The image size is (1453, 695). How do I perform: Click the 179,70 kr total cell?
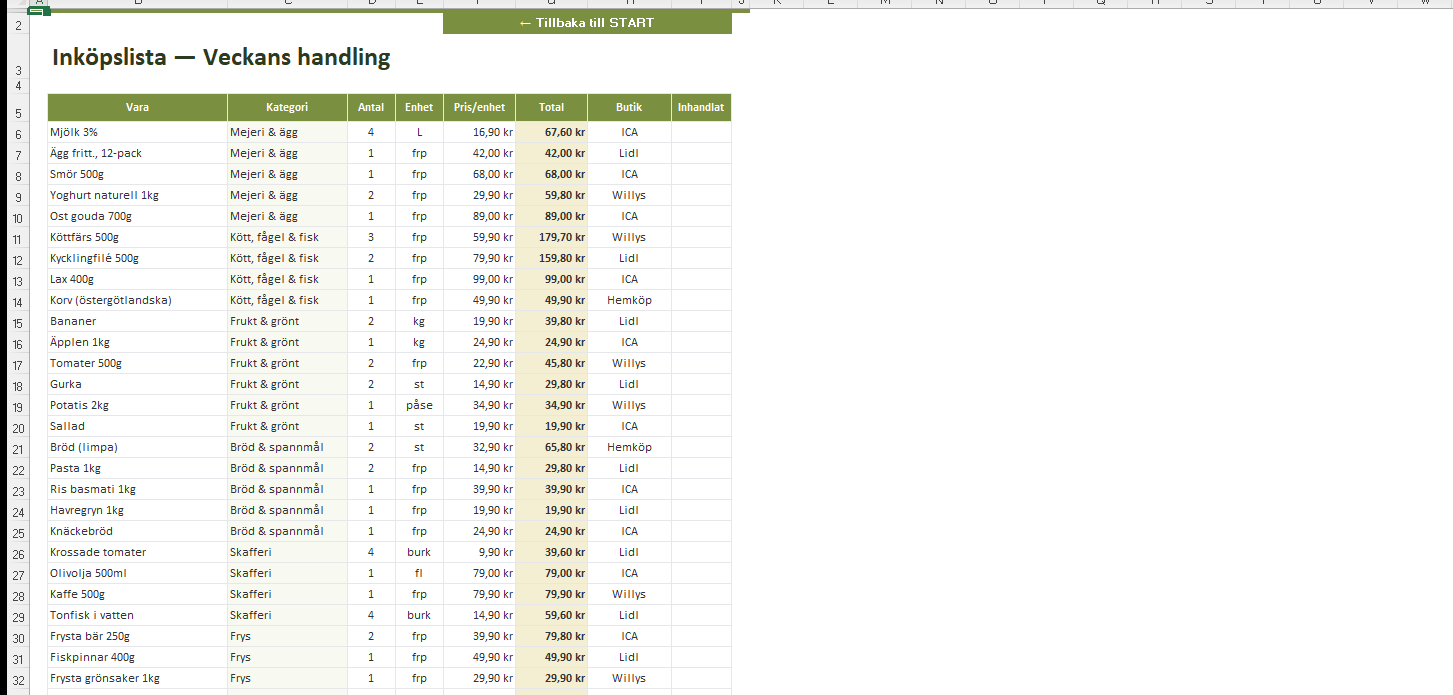[551, 237]
